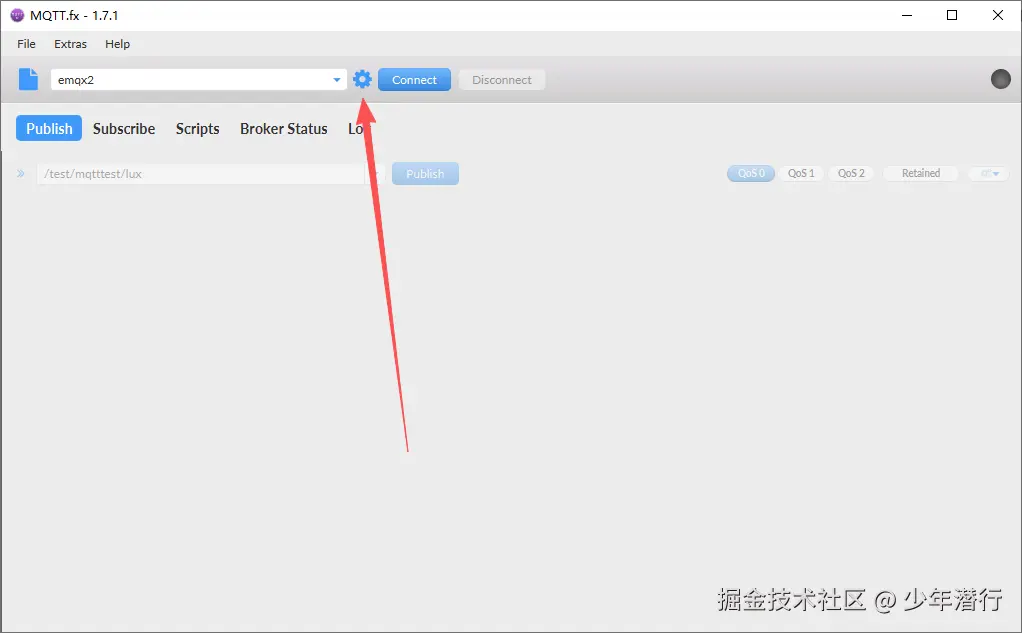Click the MQTT.fx app logo in title bar
This screenshot has height=633, width=1022.
[17, 15]
